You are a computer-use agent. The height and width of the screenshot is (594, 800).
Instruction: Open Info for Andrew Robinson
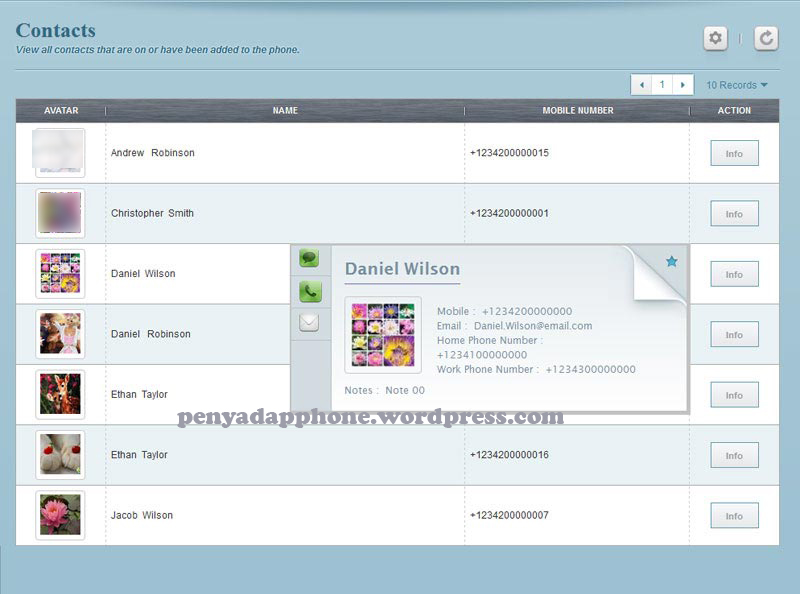point(734,153)
